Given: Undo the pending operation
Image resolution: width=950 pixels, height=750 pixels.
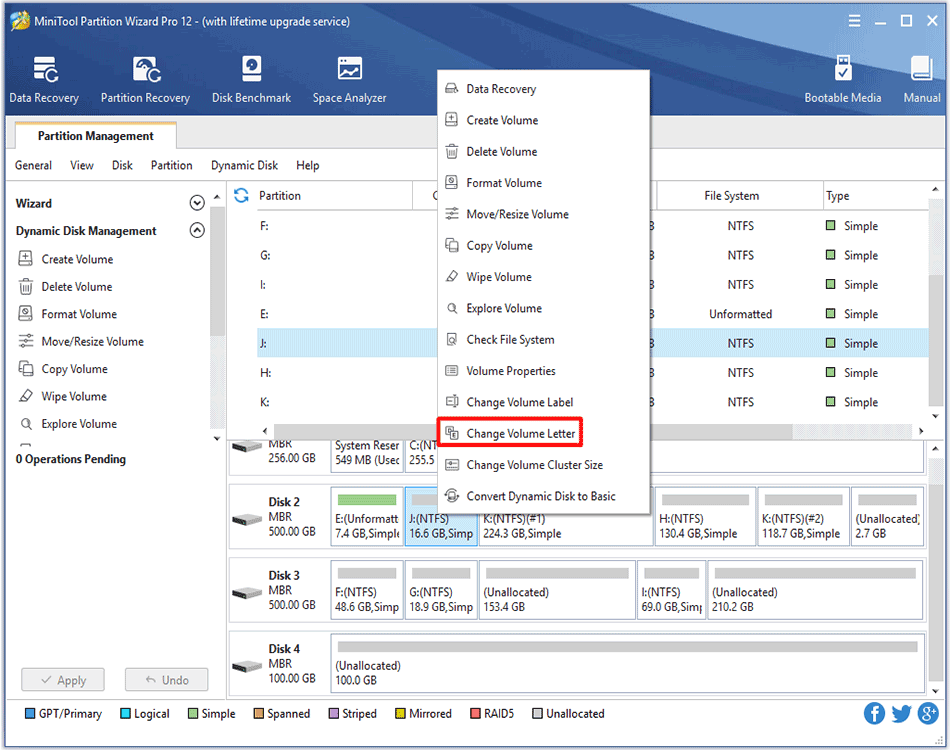Looking at the screenshot, I should [166, 679].
